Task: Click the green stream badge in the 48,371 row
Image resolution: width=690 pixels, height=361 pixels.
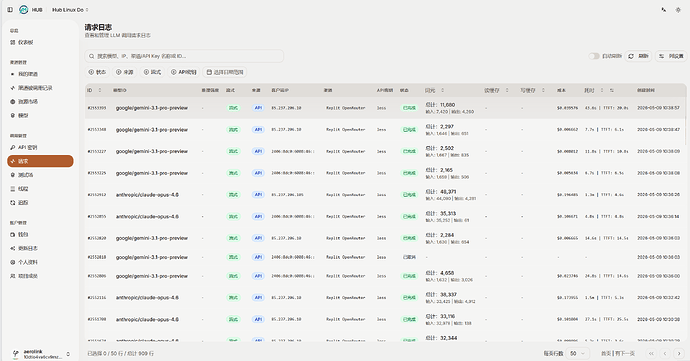Action: point(233,195)
